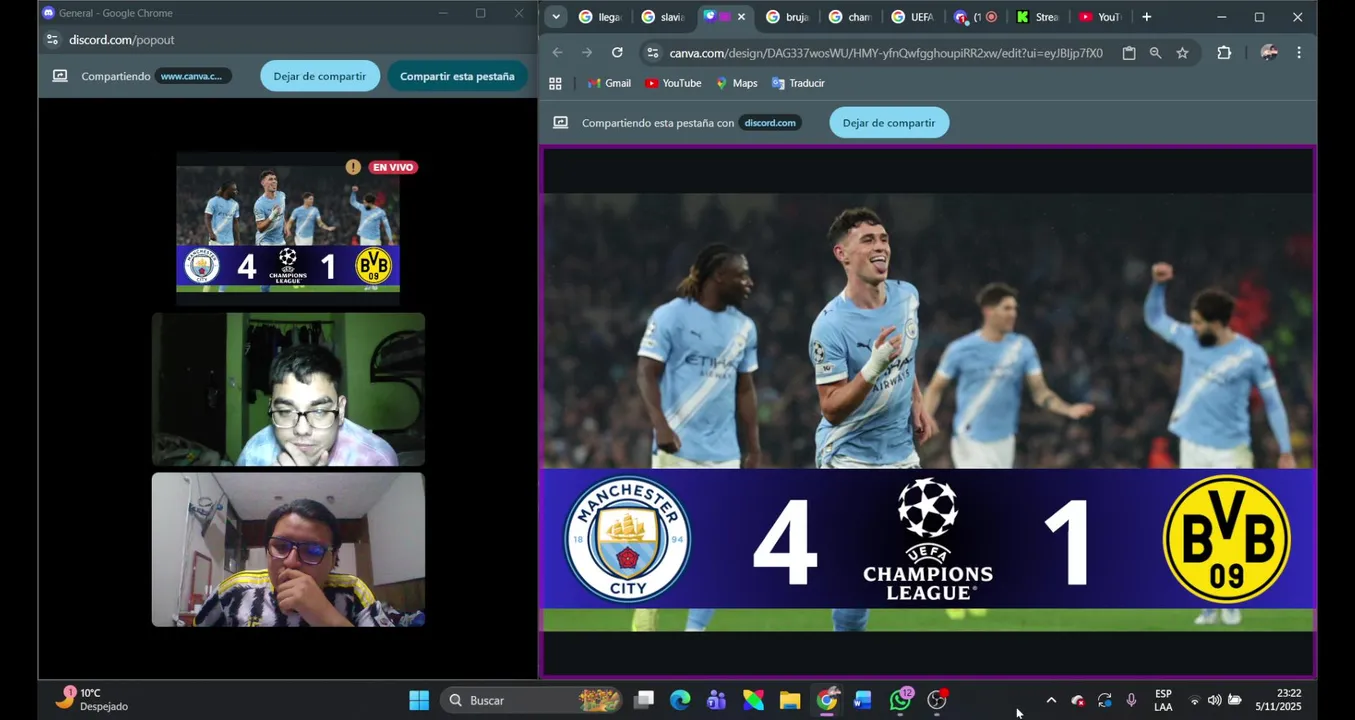Screen dimensions: 1355x720
Task: Switch to the YouTube tab
Action: 1101,17
